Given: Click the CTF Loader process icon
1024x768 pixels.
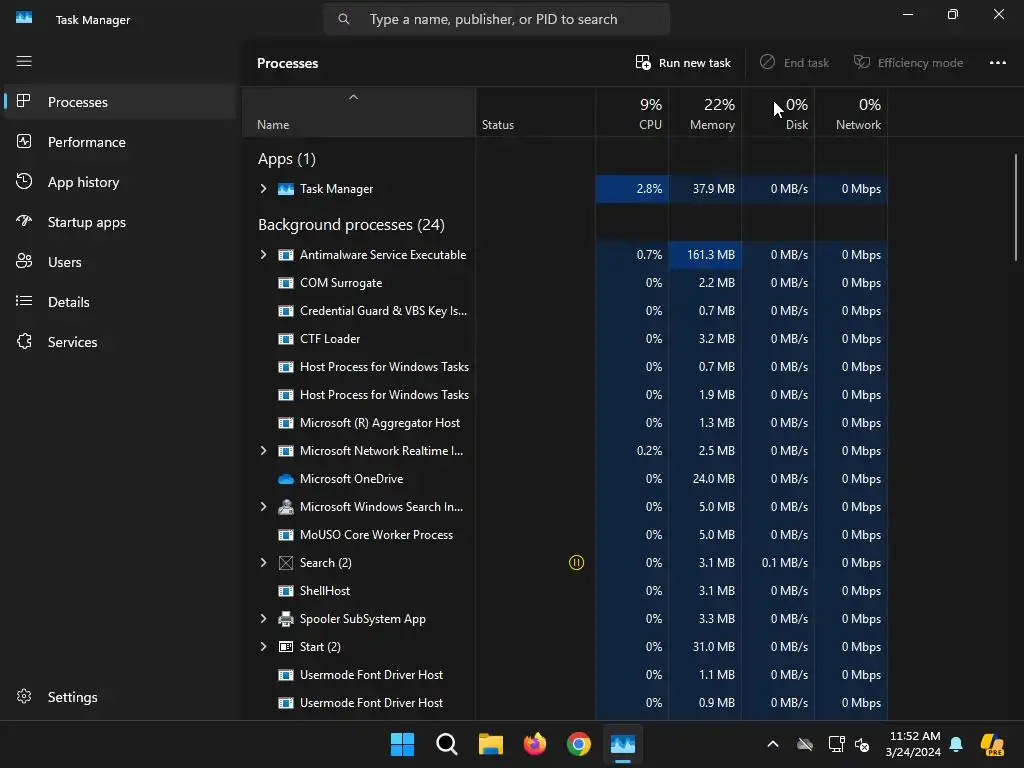Looking at the screenshot, I should [x=286, y=339].
